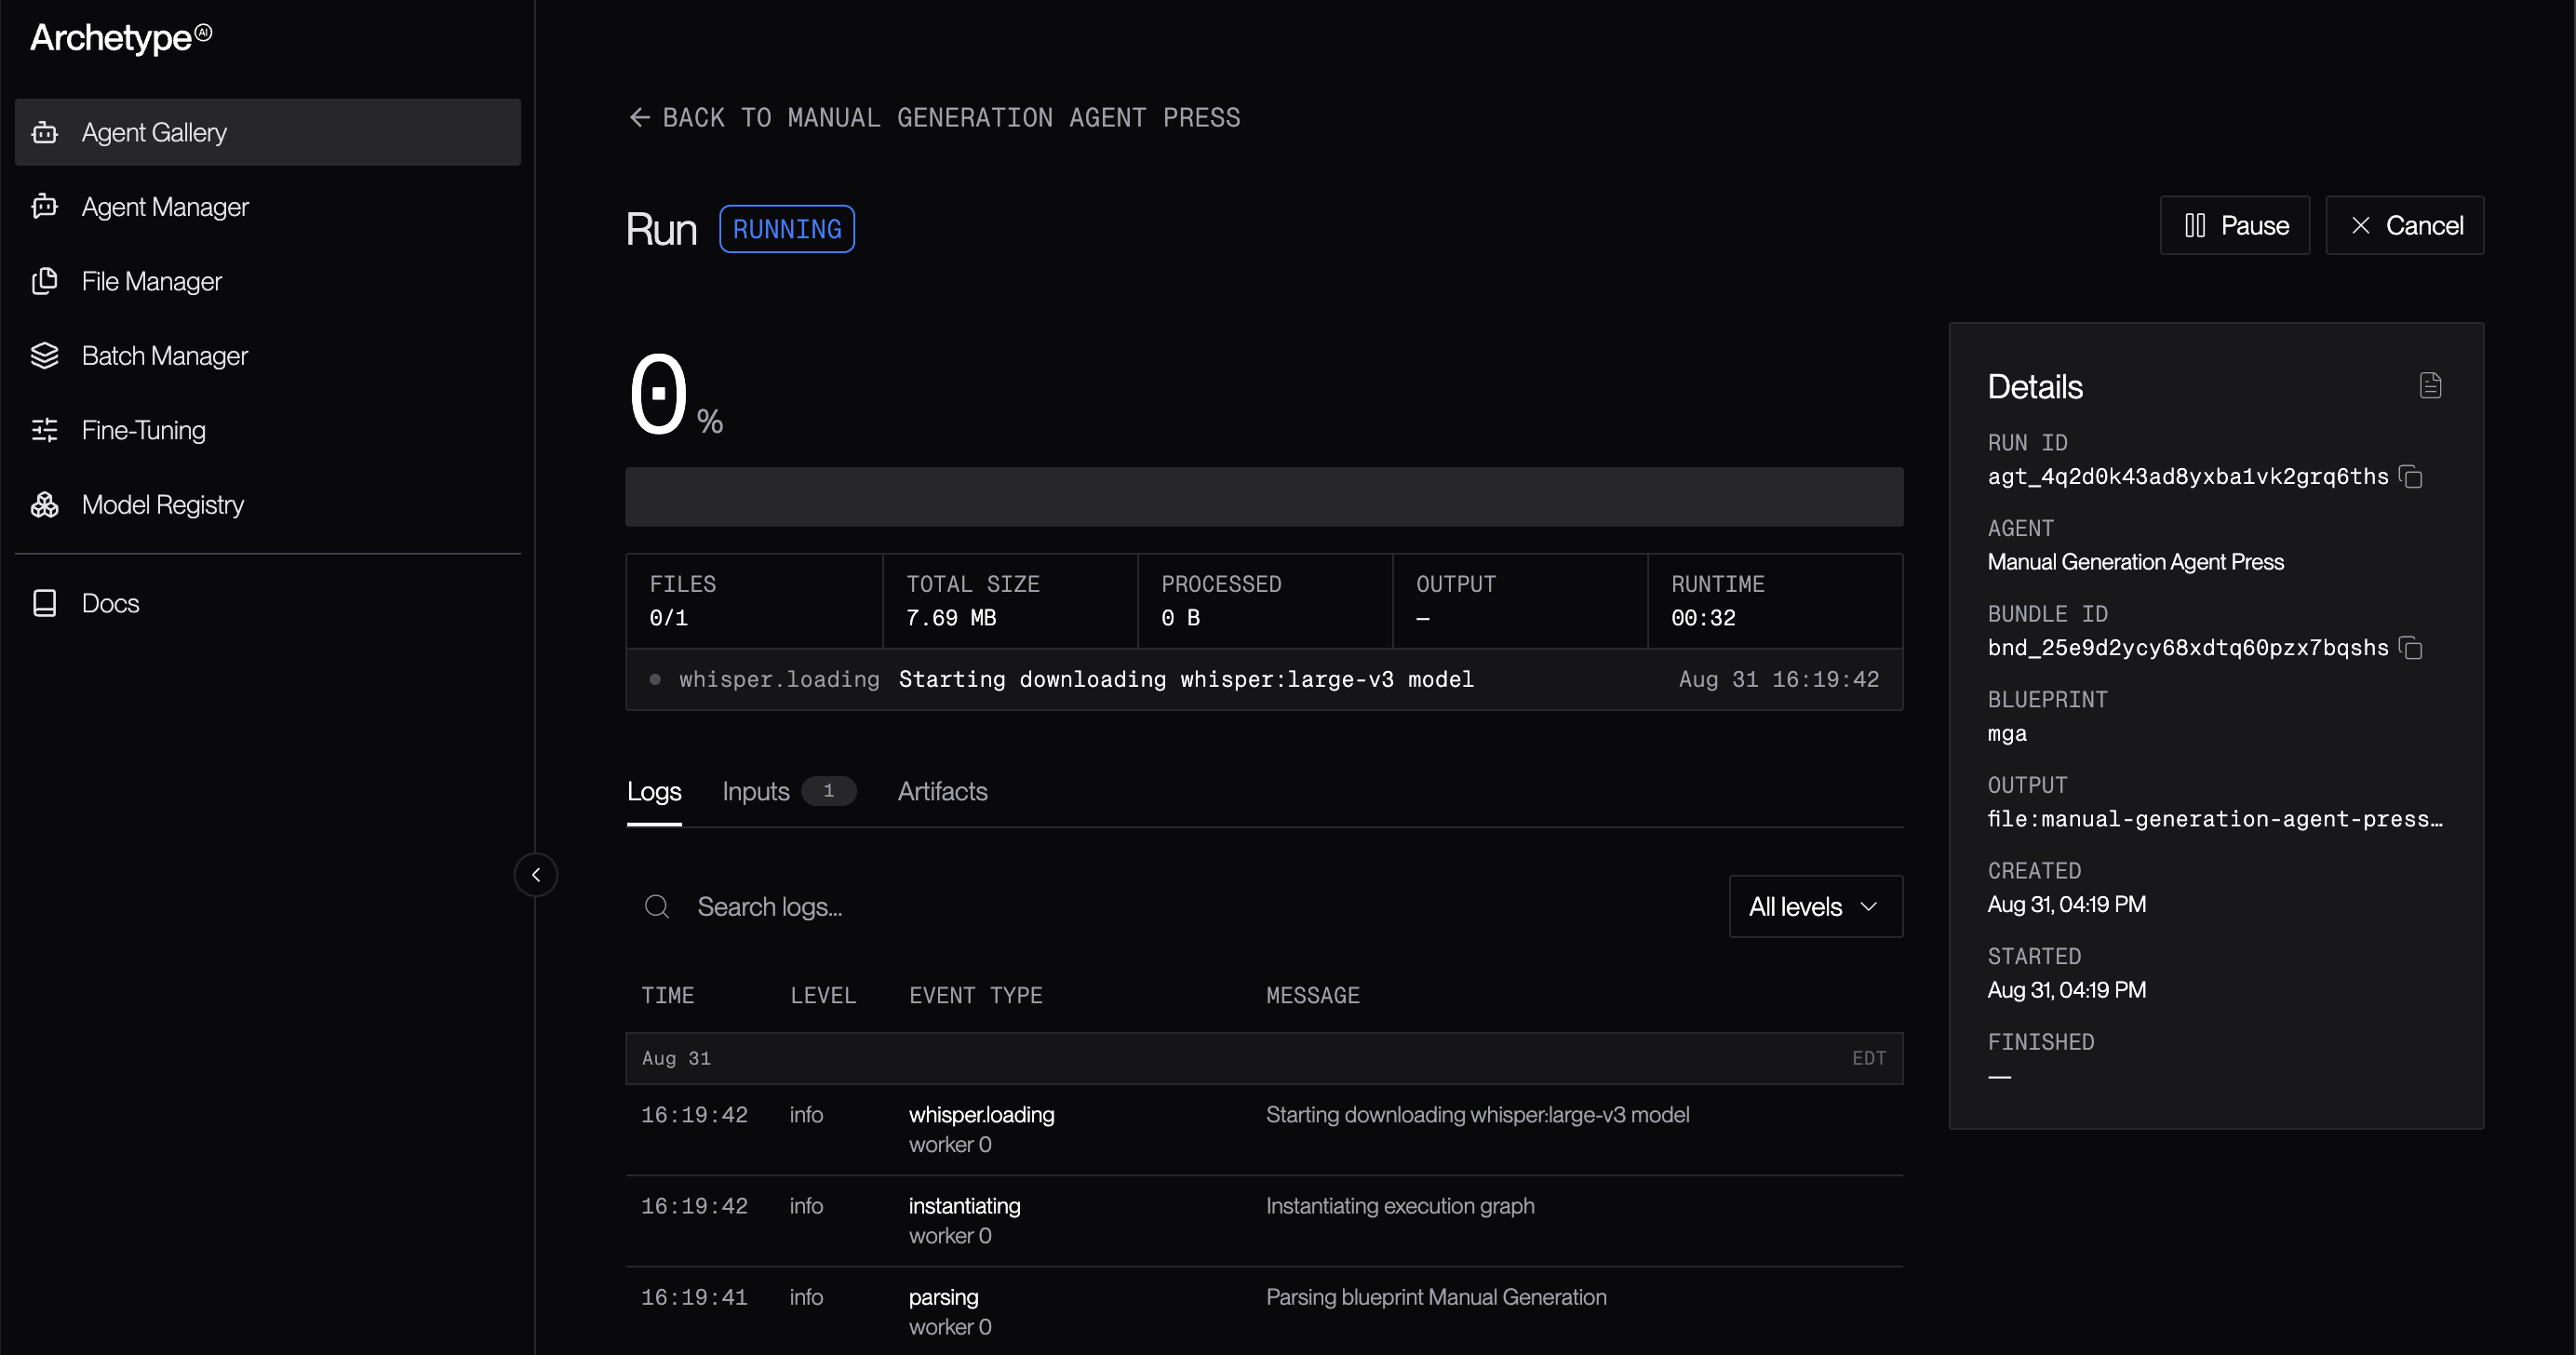
Task: Click the MESSAGE column header
Action: (x=1313, y=995)
